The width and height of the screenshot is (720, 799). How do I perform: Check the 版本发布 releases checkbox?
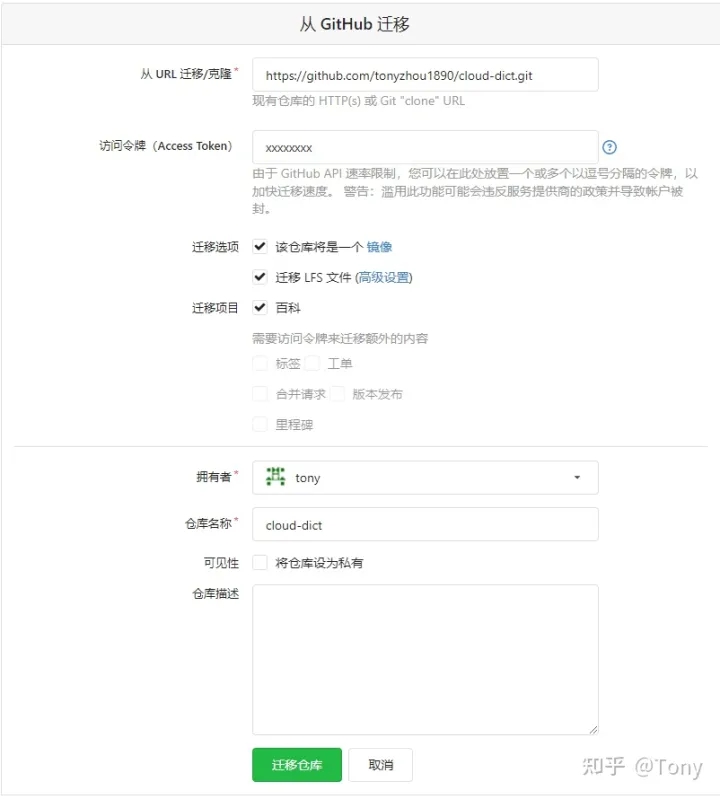[337, 394]
